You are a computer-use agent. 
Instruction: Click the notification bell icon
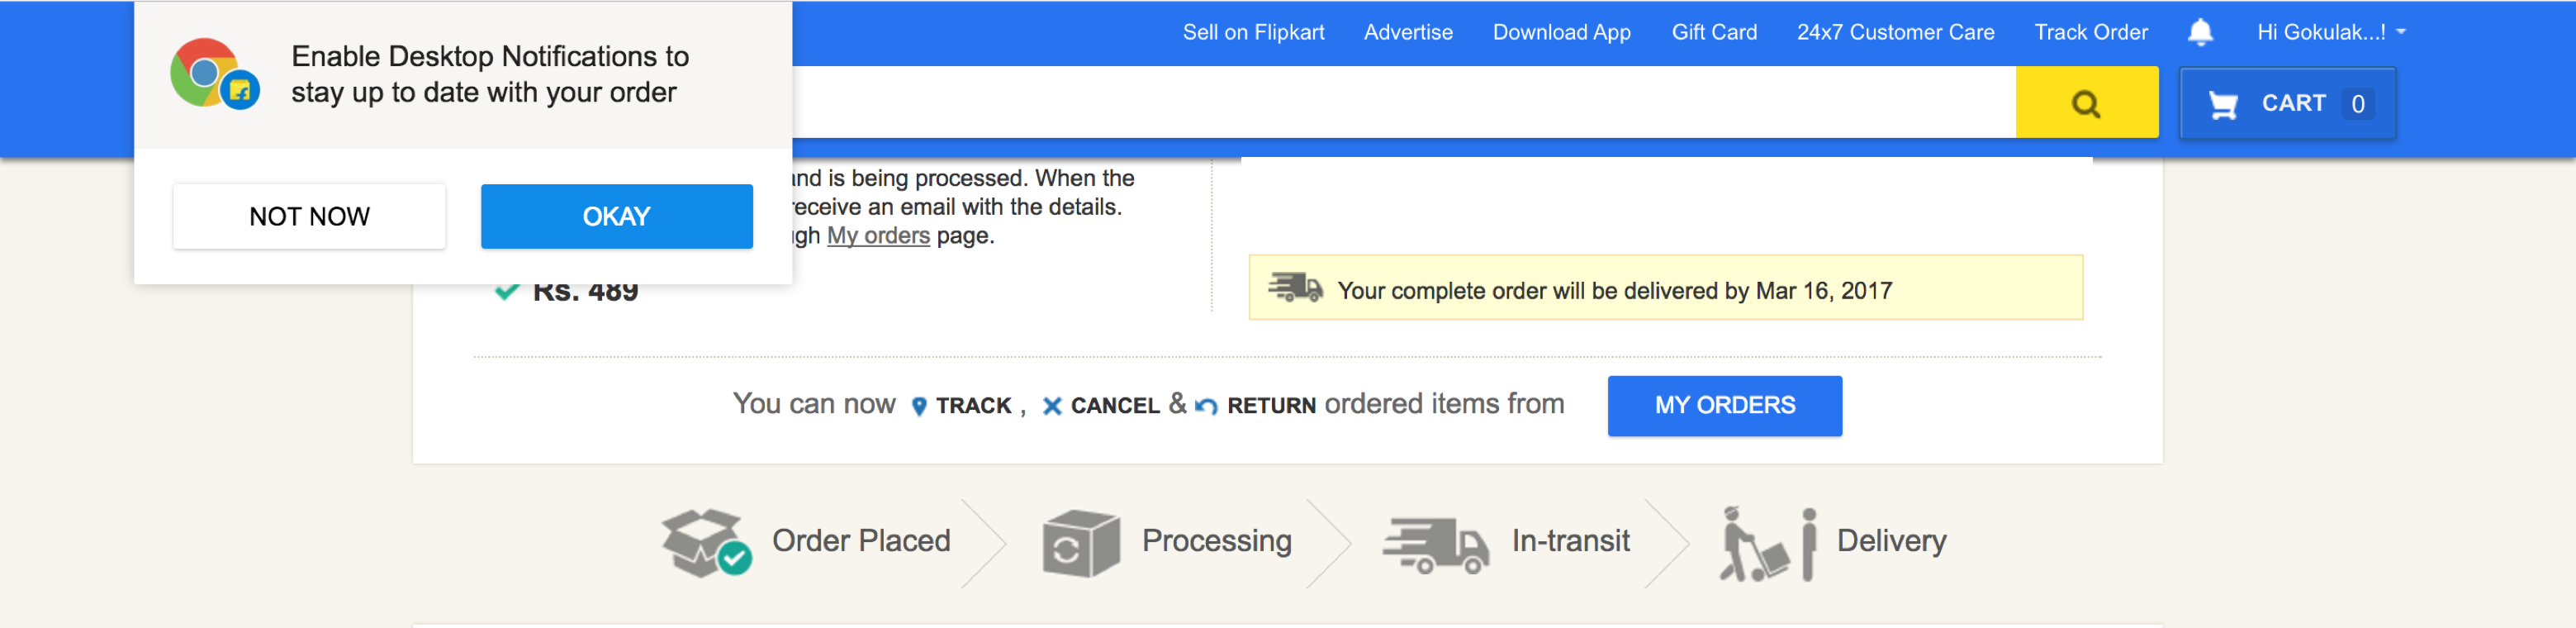click(2200, 33)
